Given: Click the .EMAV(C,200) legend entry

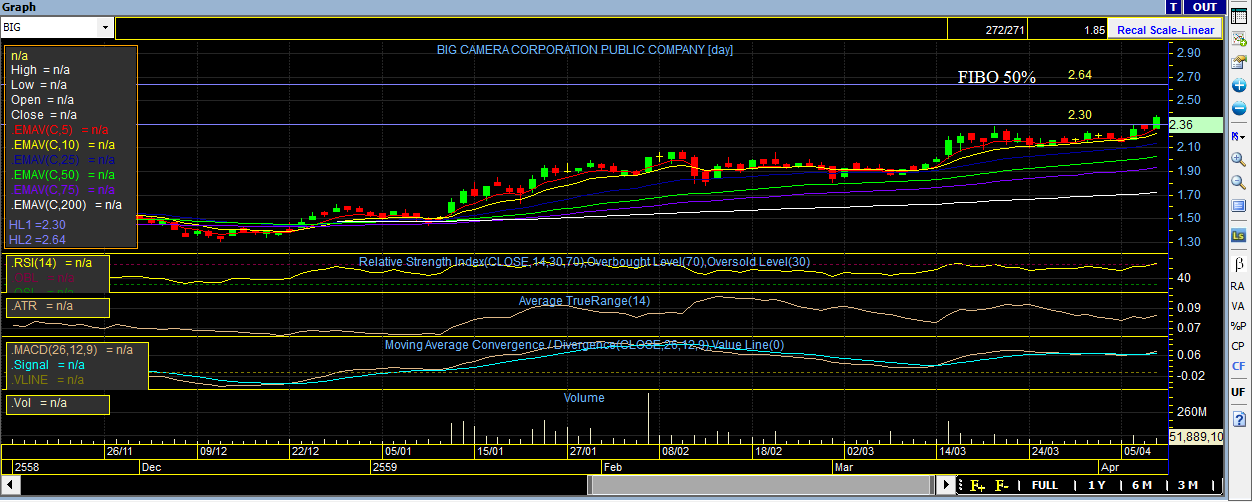Looking at the screenshot, I should coord(67,204).
